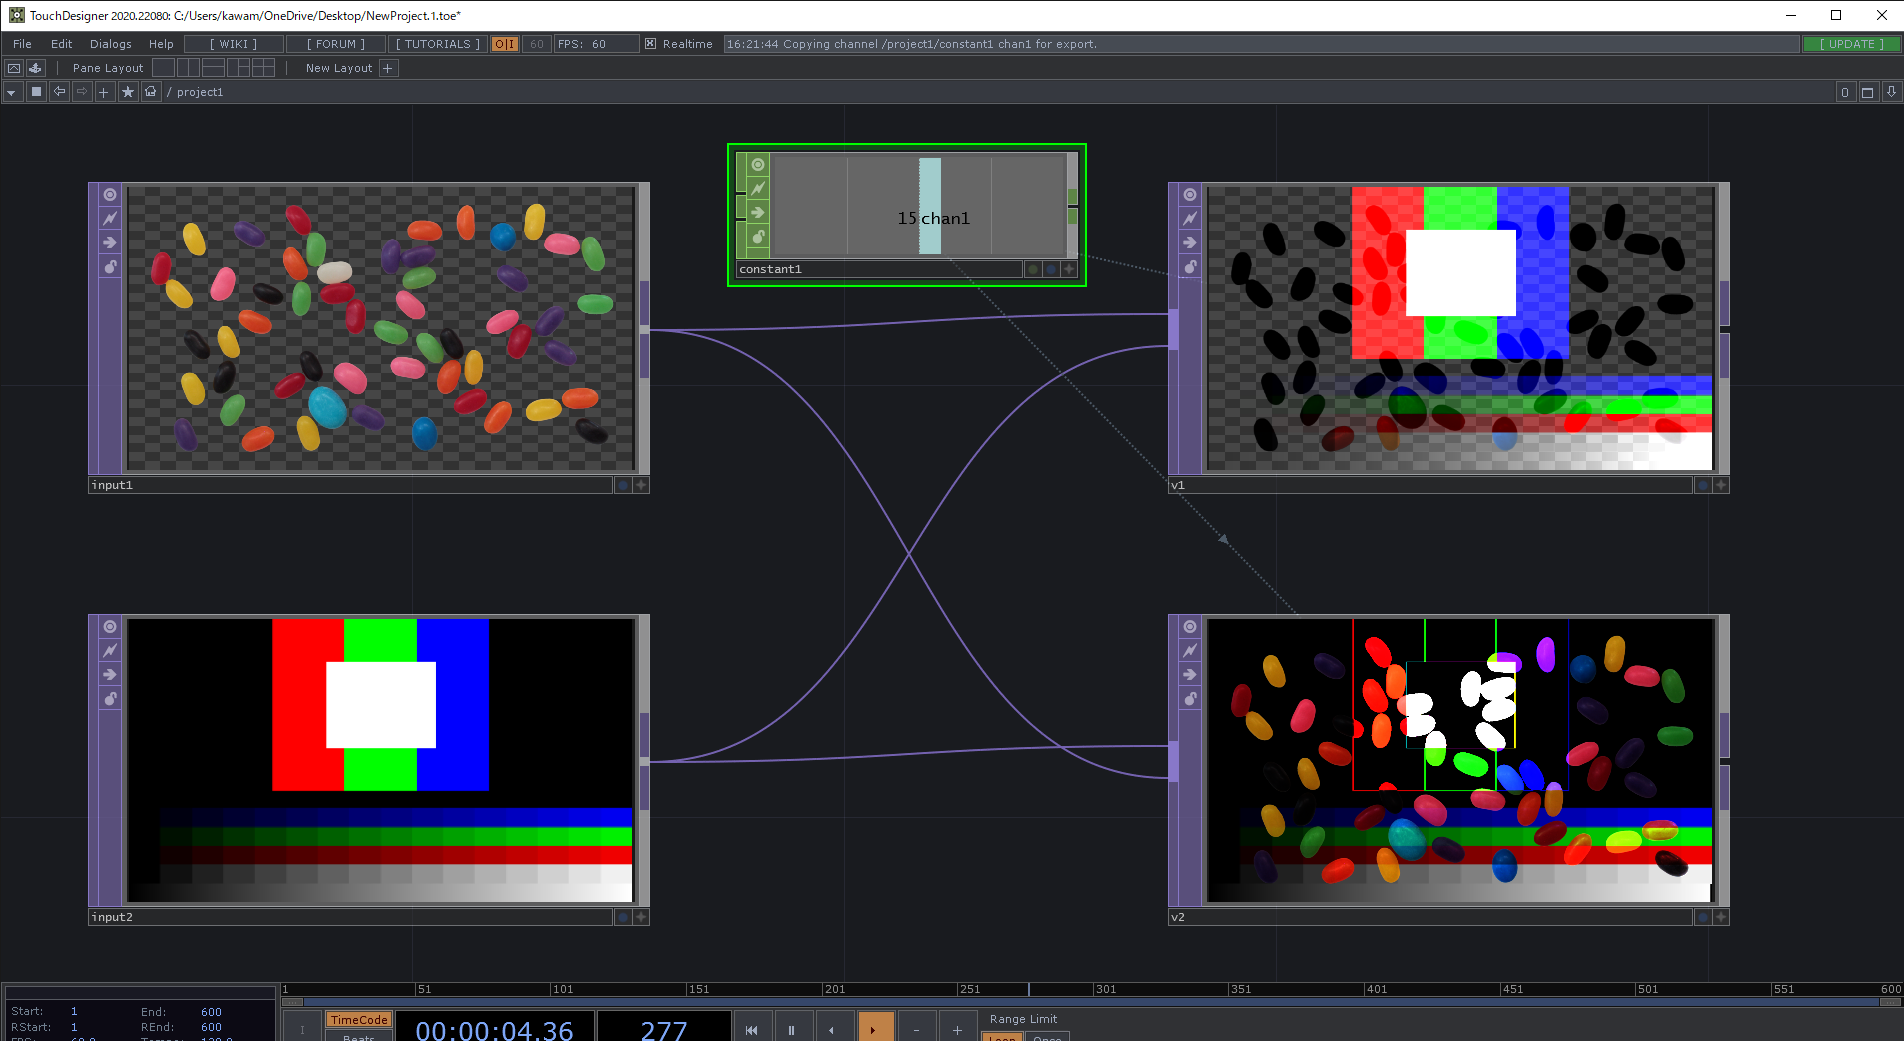Select the left-right split pane layout
Viewport: 1904px width, 1041px height.
[189, 68]
